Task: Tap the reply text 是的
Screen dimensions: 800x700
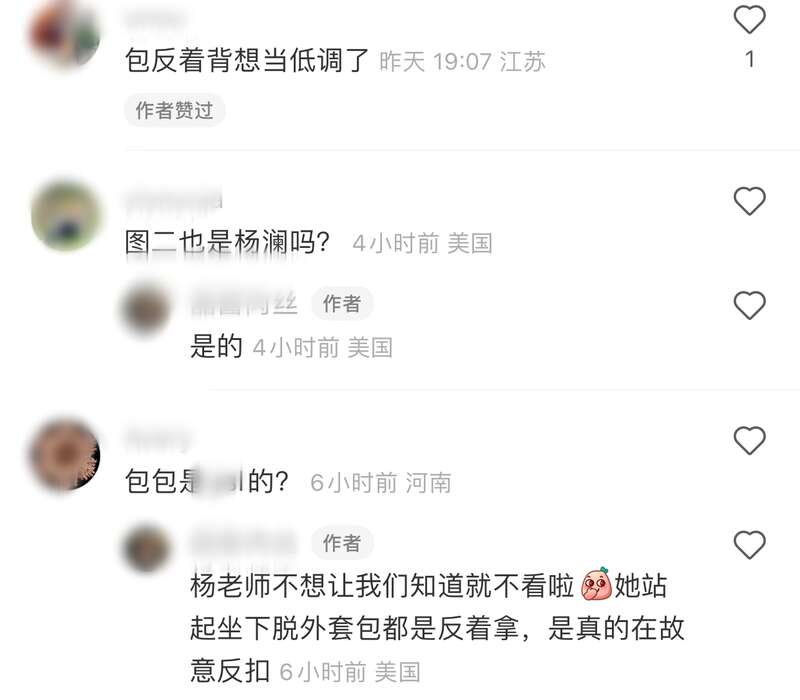Action: (x=216, y=347)
